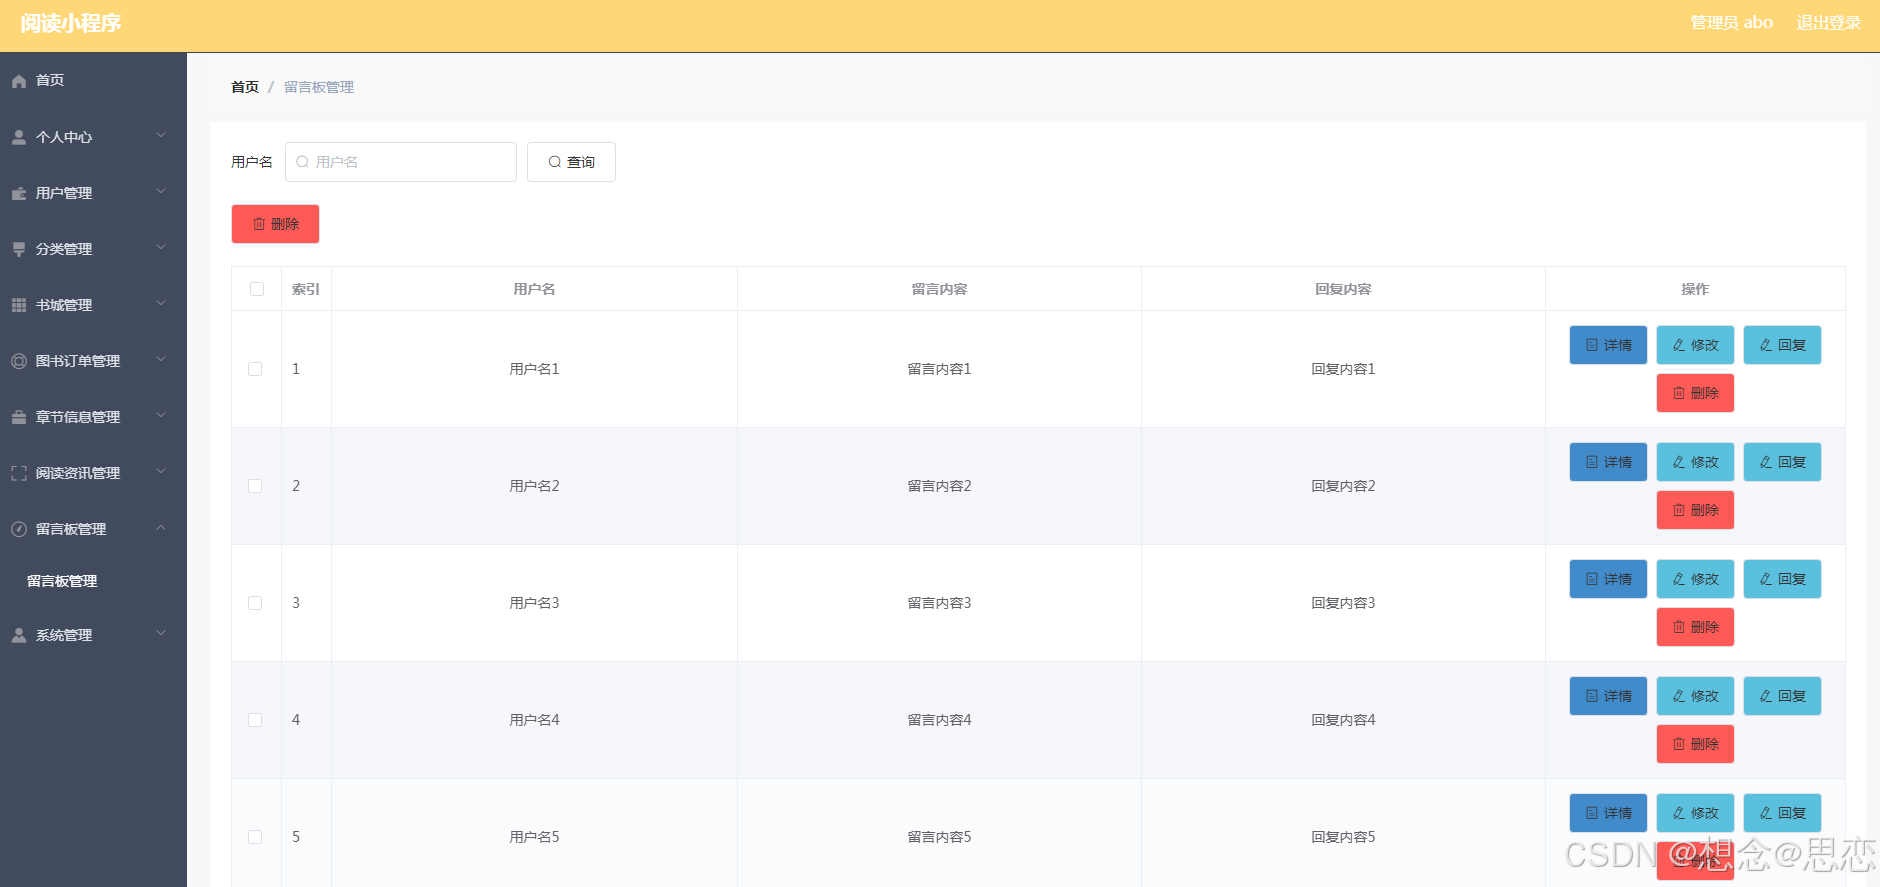Screen dimensions: 1880x887
Task: Click the 留言内容3 table cell
Action: click(939, 603)
